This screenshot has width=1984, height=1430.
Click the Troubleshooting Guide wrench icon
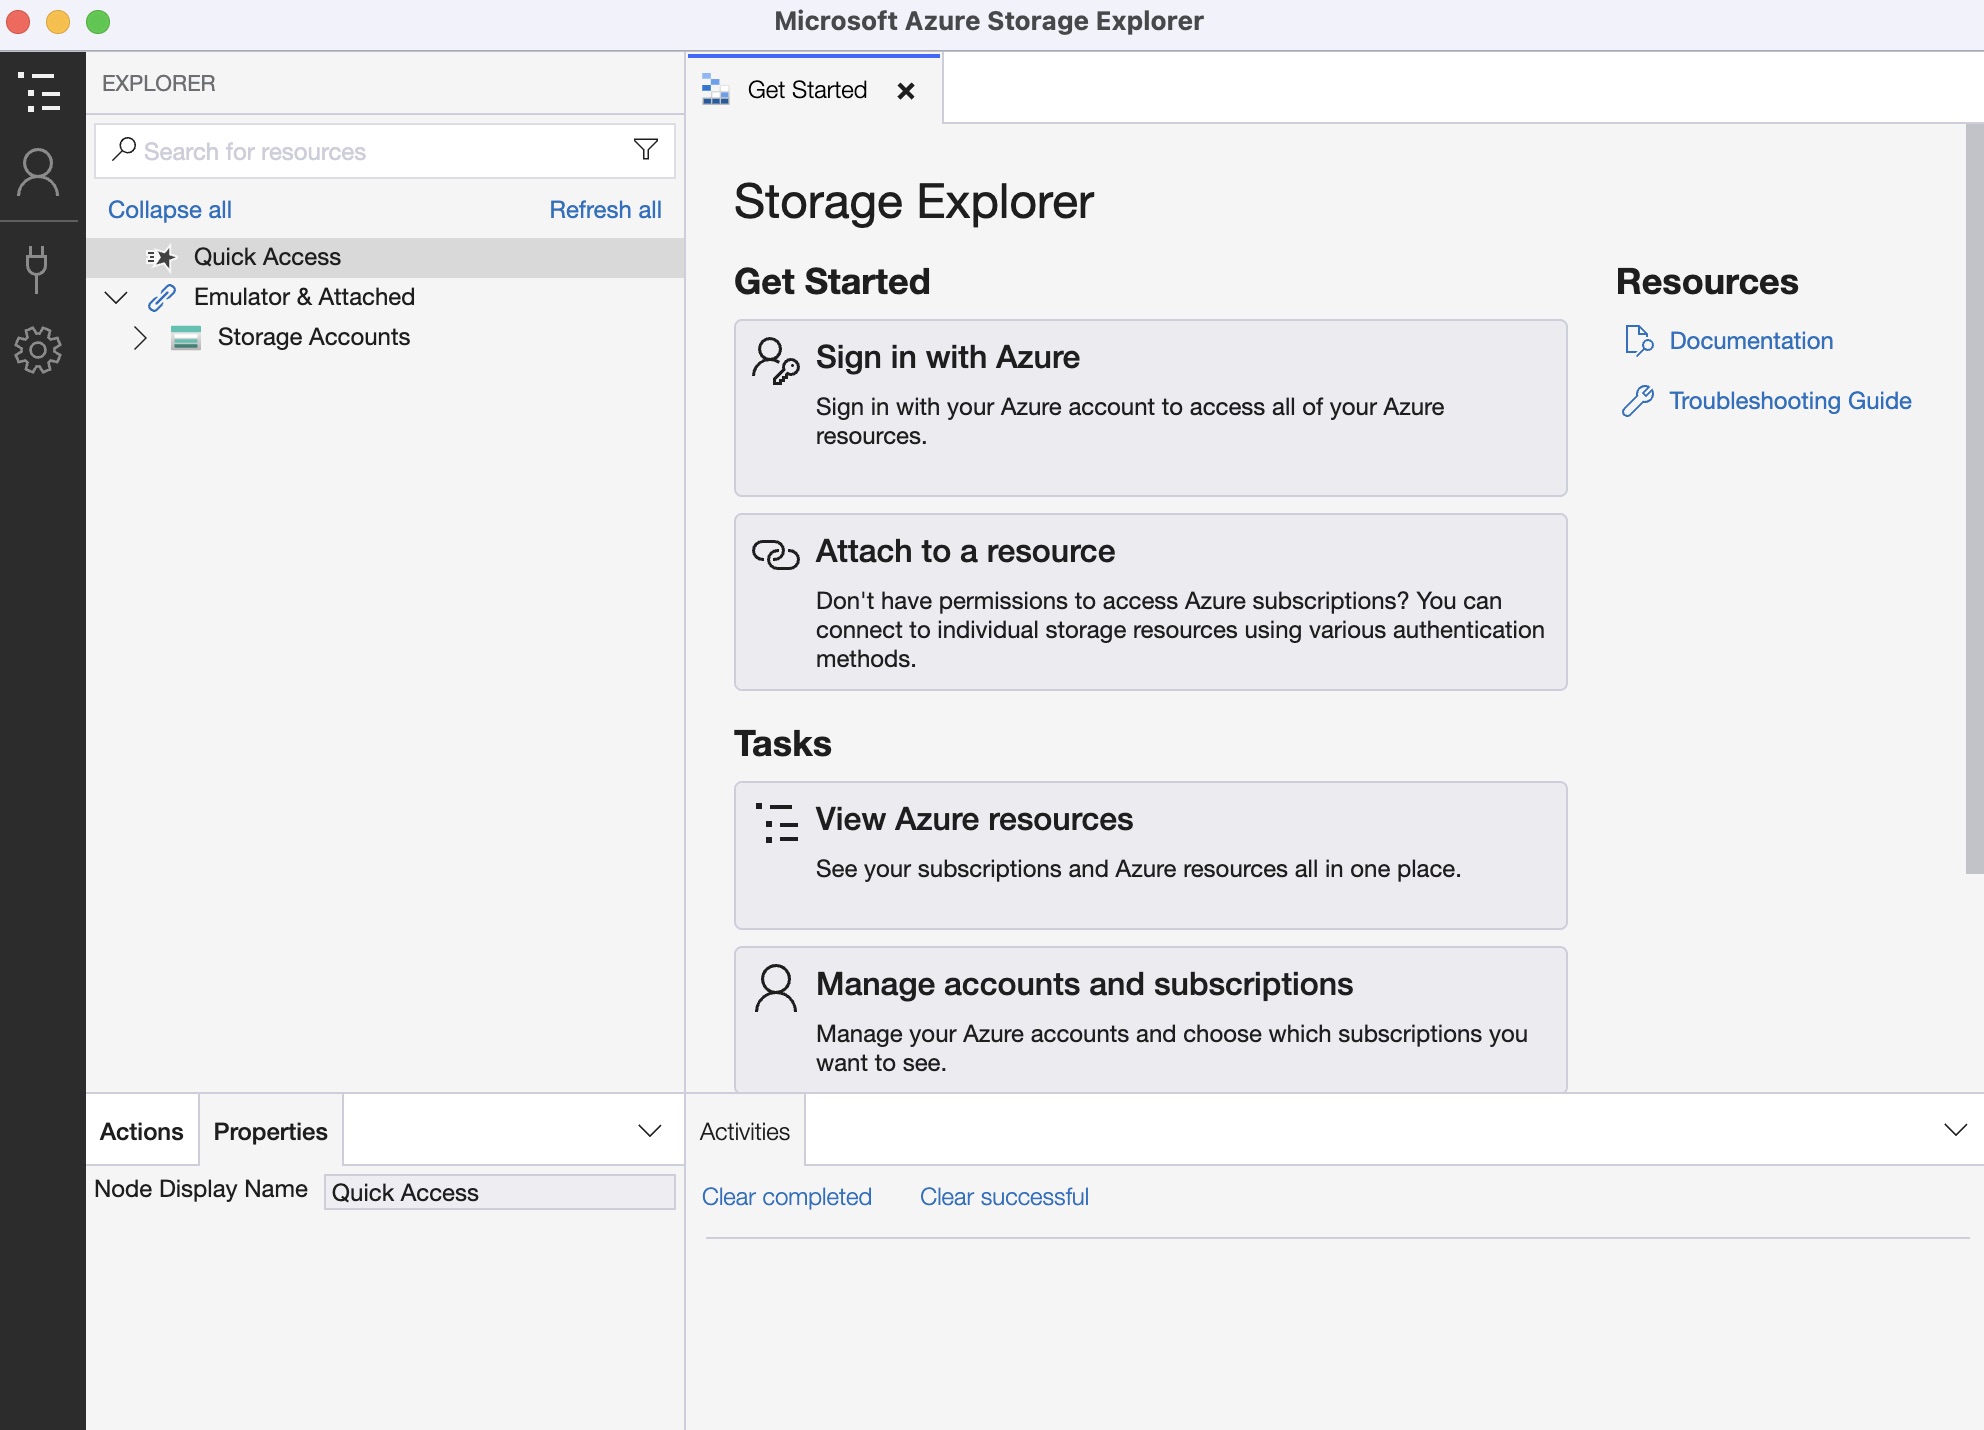pyautogui.click(x=1638, y=401)
